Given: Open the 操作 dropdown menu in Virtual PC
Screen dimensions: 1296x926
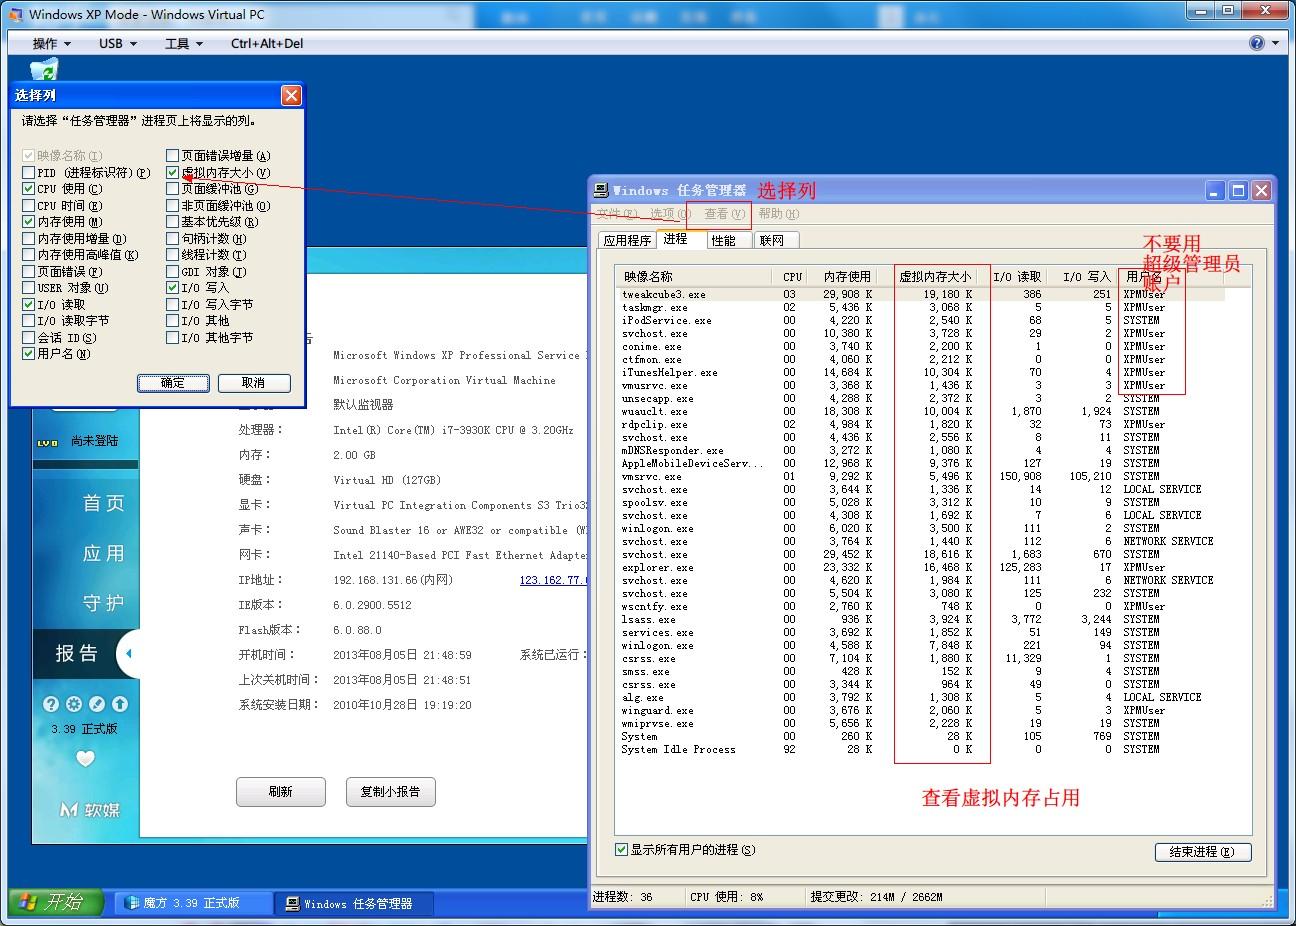Looking at the screenshot, I should [x=52, y=43].
